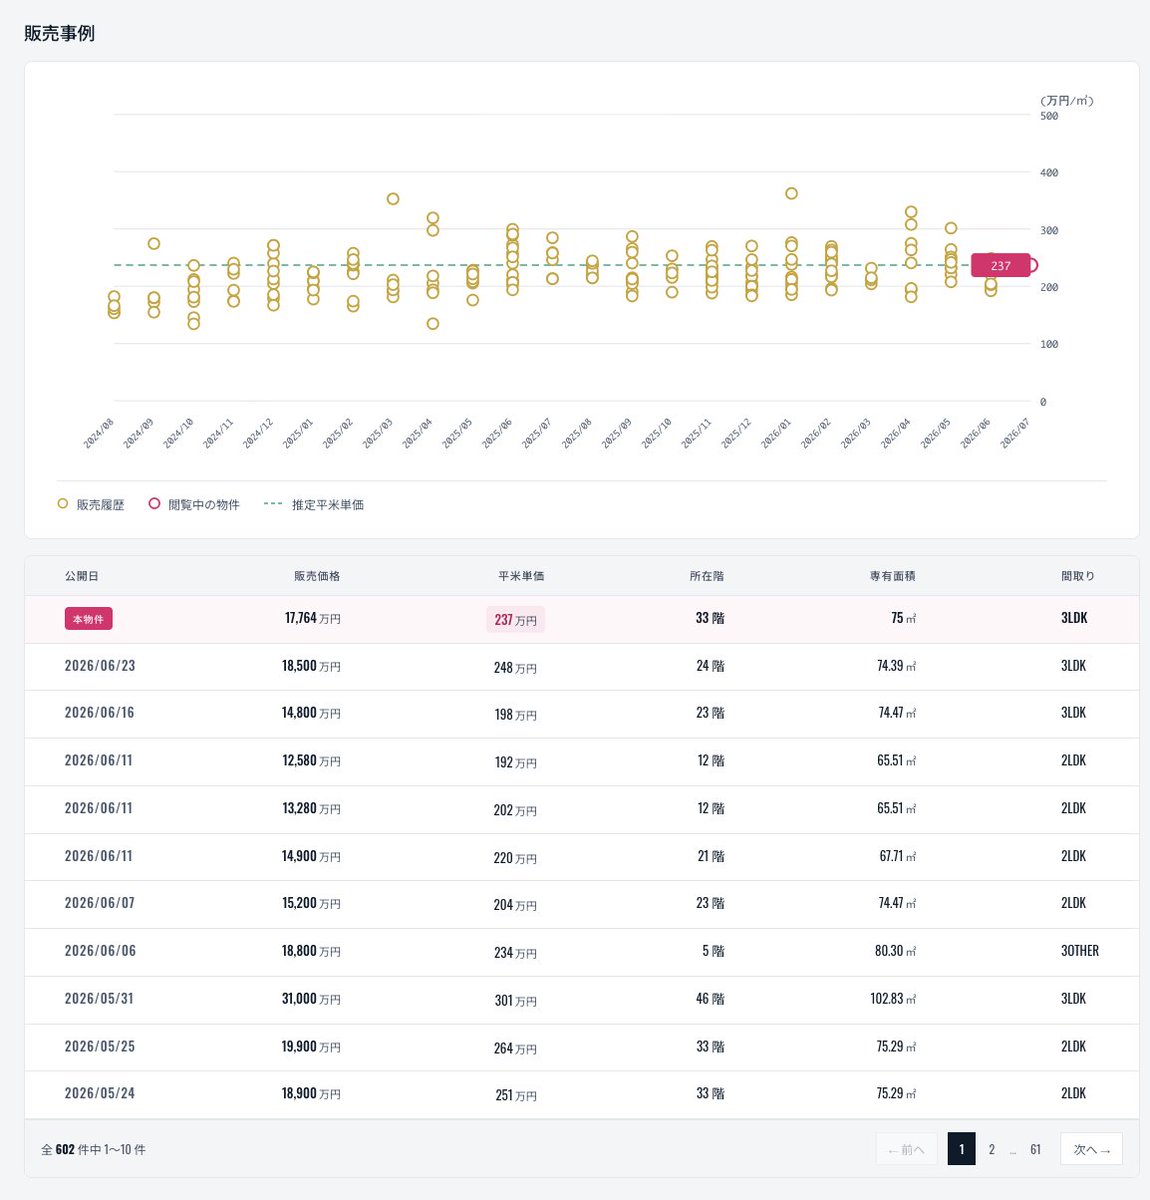
Task: Click the 74.39㎡ area cell
Action: [897, 666]
